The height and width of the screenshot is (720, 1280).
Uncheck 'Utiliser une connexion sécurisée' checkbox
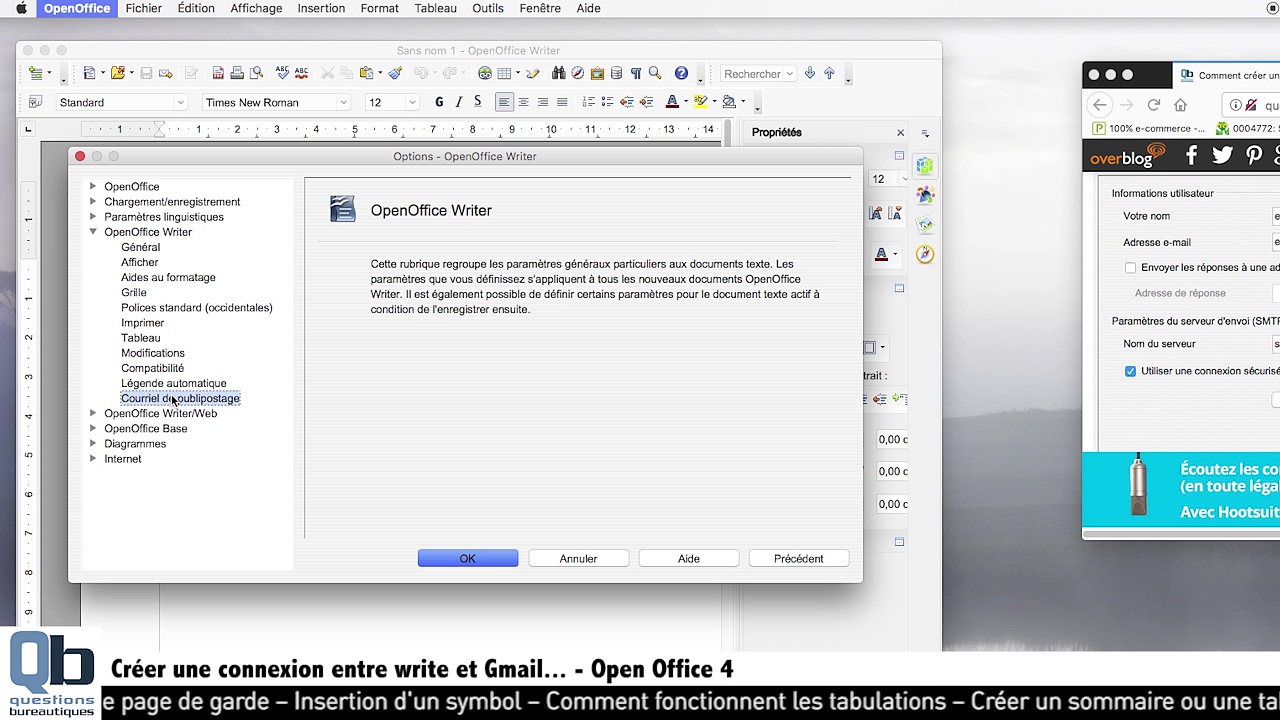coord(1130,371)
